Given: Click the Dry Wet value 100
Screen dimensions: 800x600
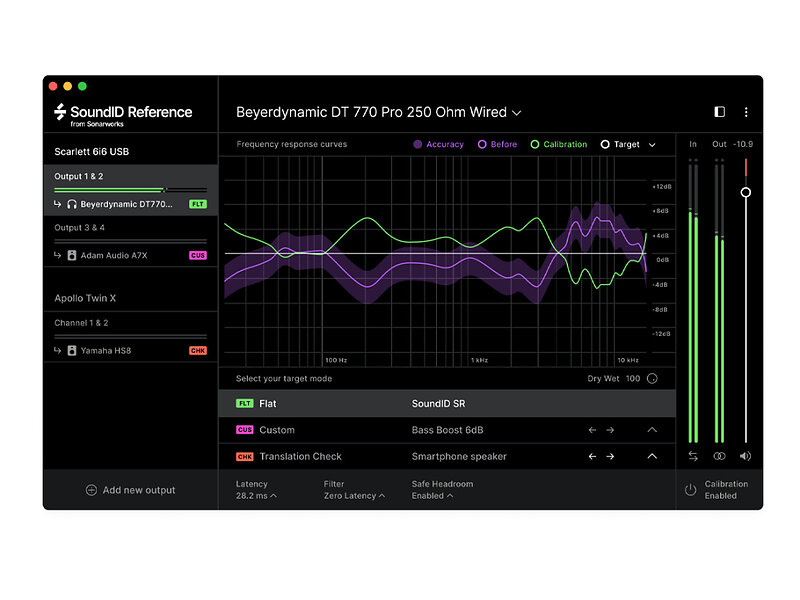Looking at the screenshot, I should (x=633, y=379).
